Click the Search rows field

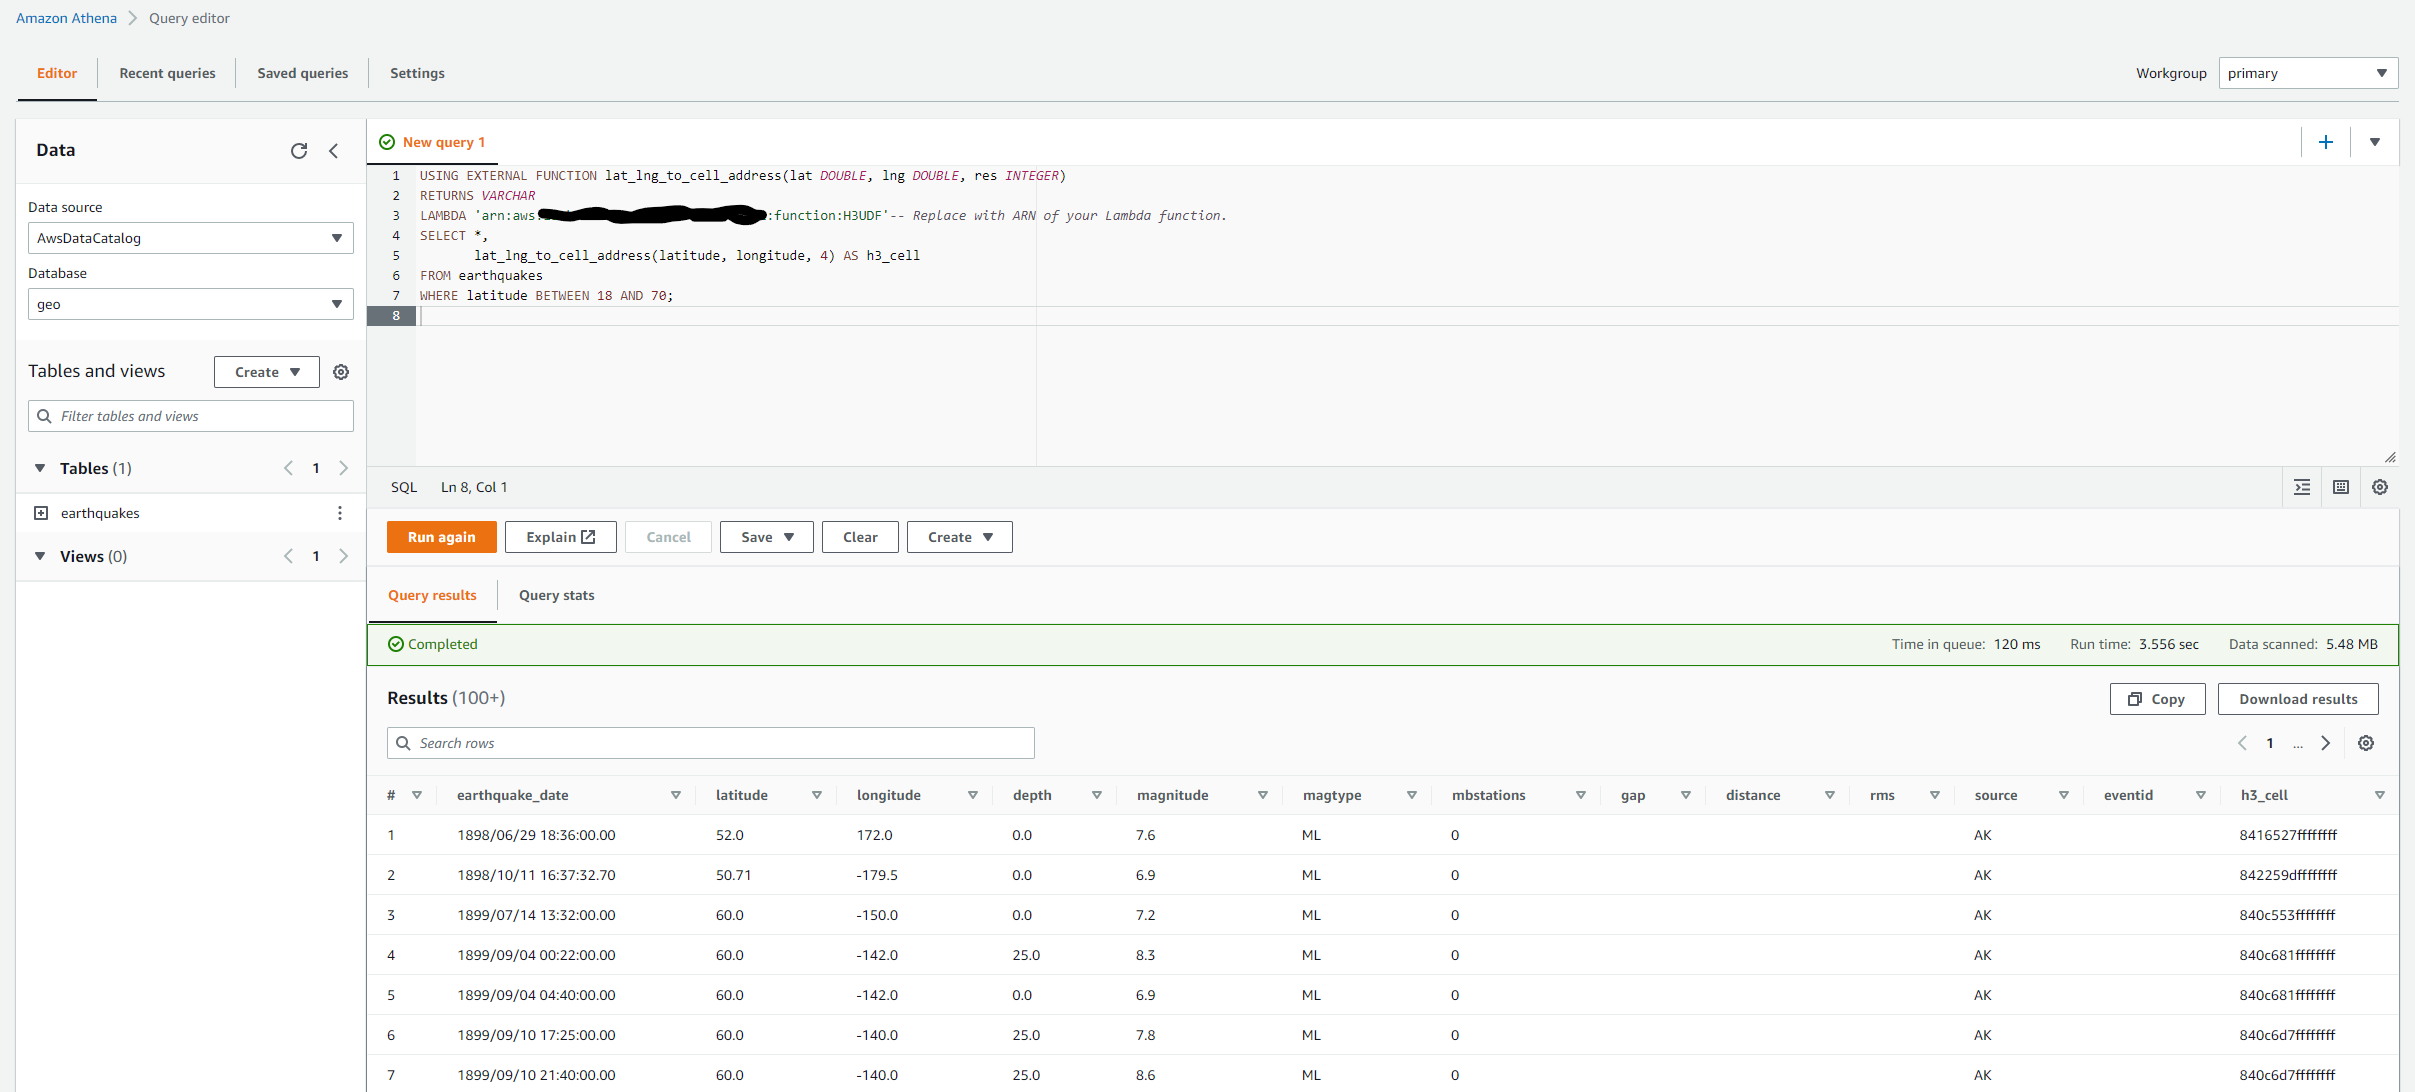coord(710,743)
